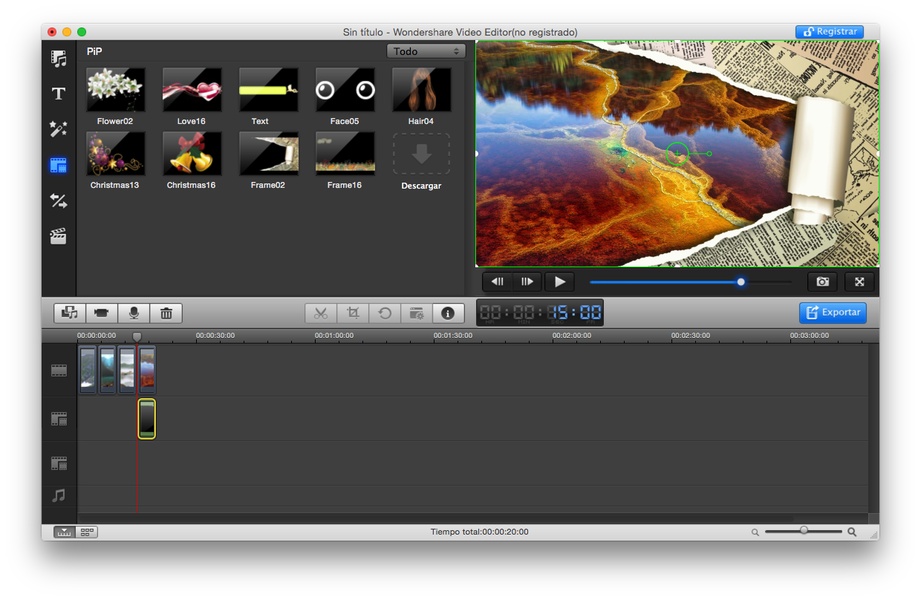Select the crop tool icon

tap(352, 313)
